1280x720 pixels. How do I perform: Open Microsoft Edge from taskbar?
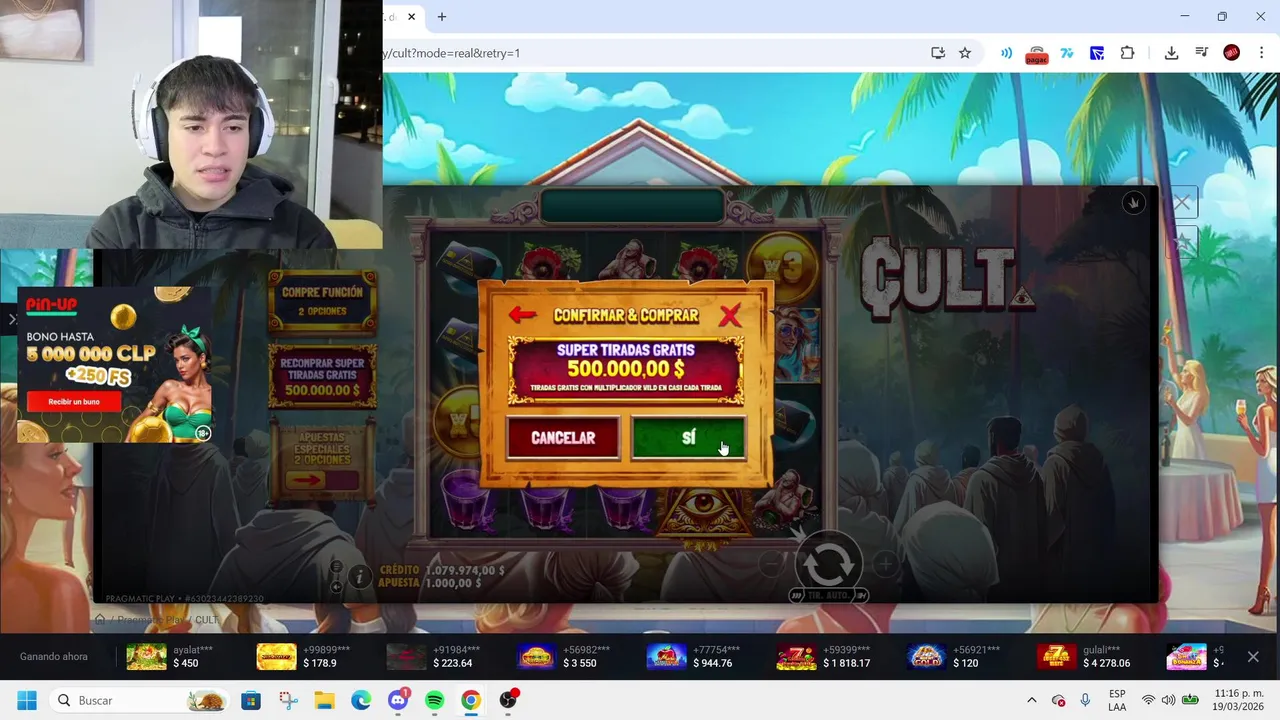tap(361, 700)
